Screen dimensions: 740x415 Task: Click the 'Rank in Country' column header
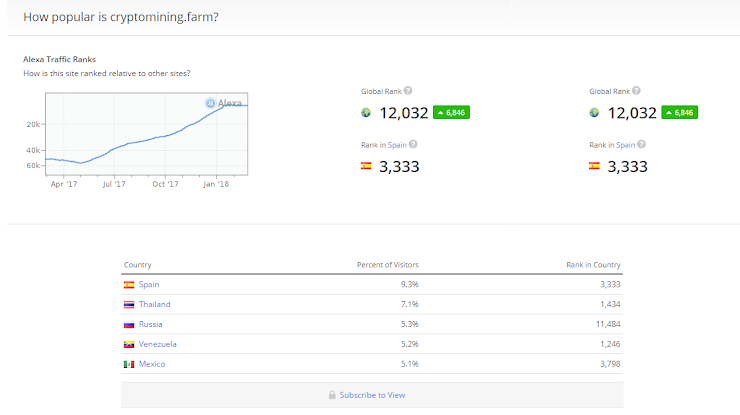593,265
